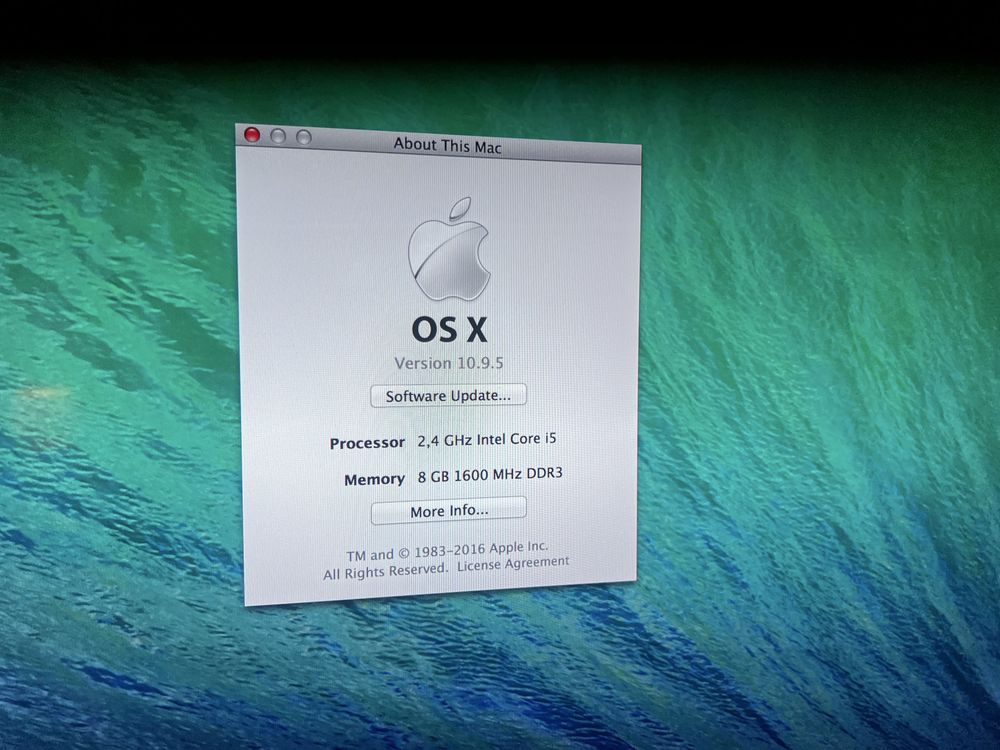Click the 8 GB 1600 MHz DDR3 value
This screenshot has height=750, width=1000.
click(490, 474)
